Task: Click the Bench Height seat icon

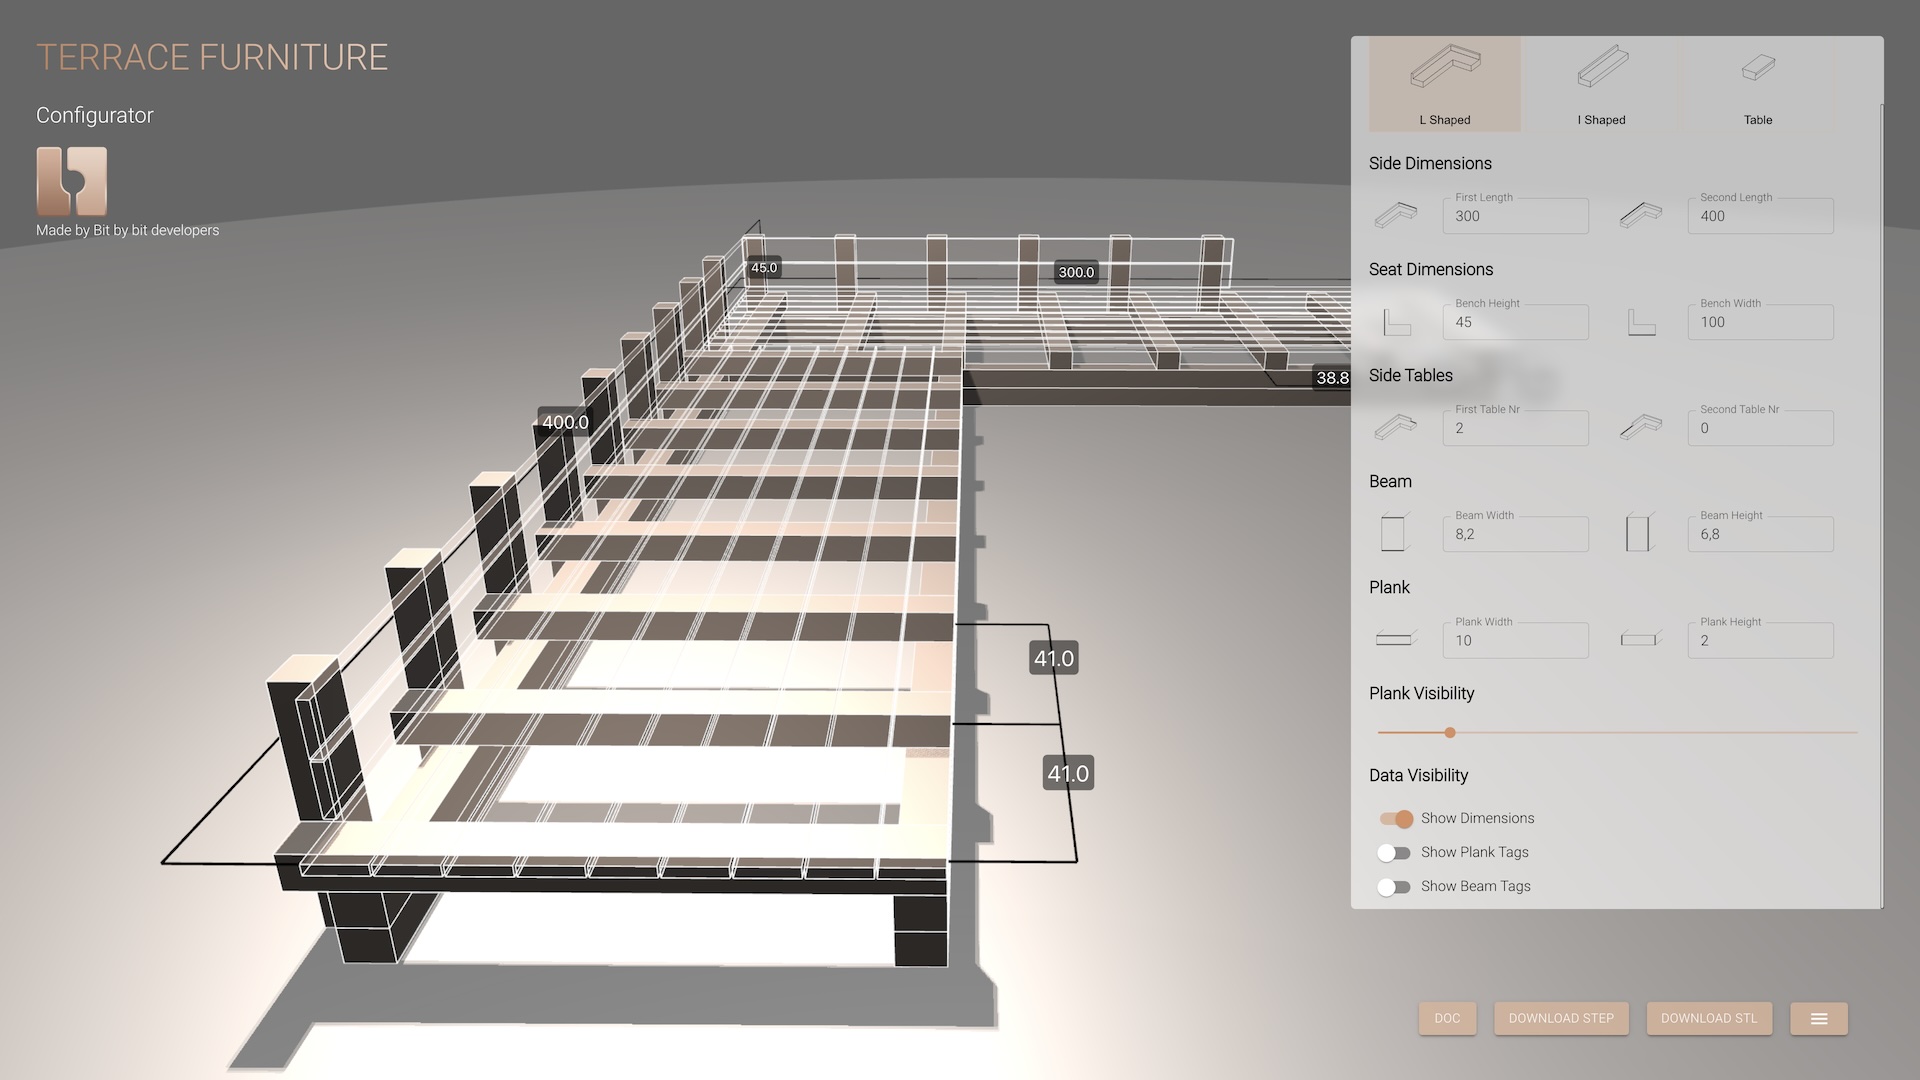Action: (x=1396, y=322)
